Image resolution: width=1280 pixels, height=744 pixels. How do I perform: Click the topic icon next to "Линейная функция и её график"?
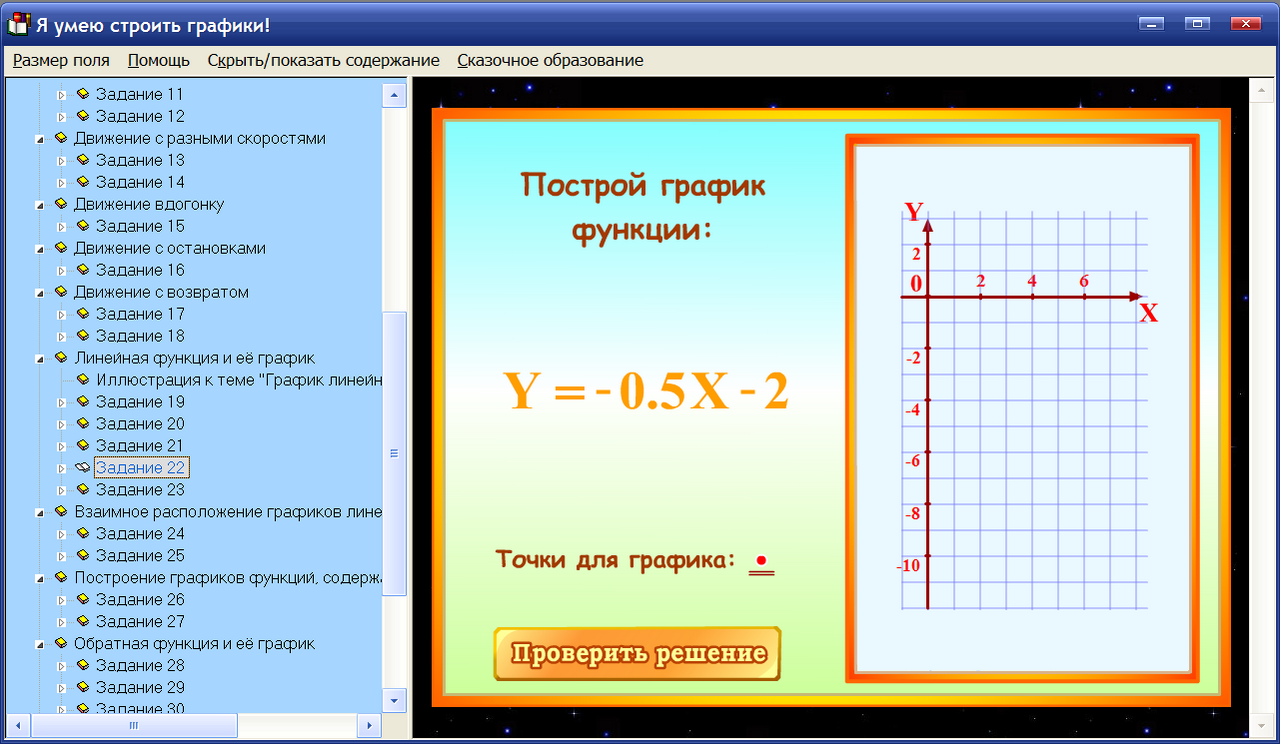pos(60,357)
